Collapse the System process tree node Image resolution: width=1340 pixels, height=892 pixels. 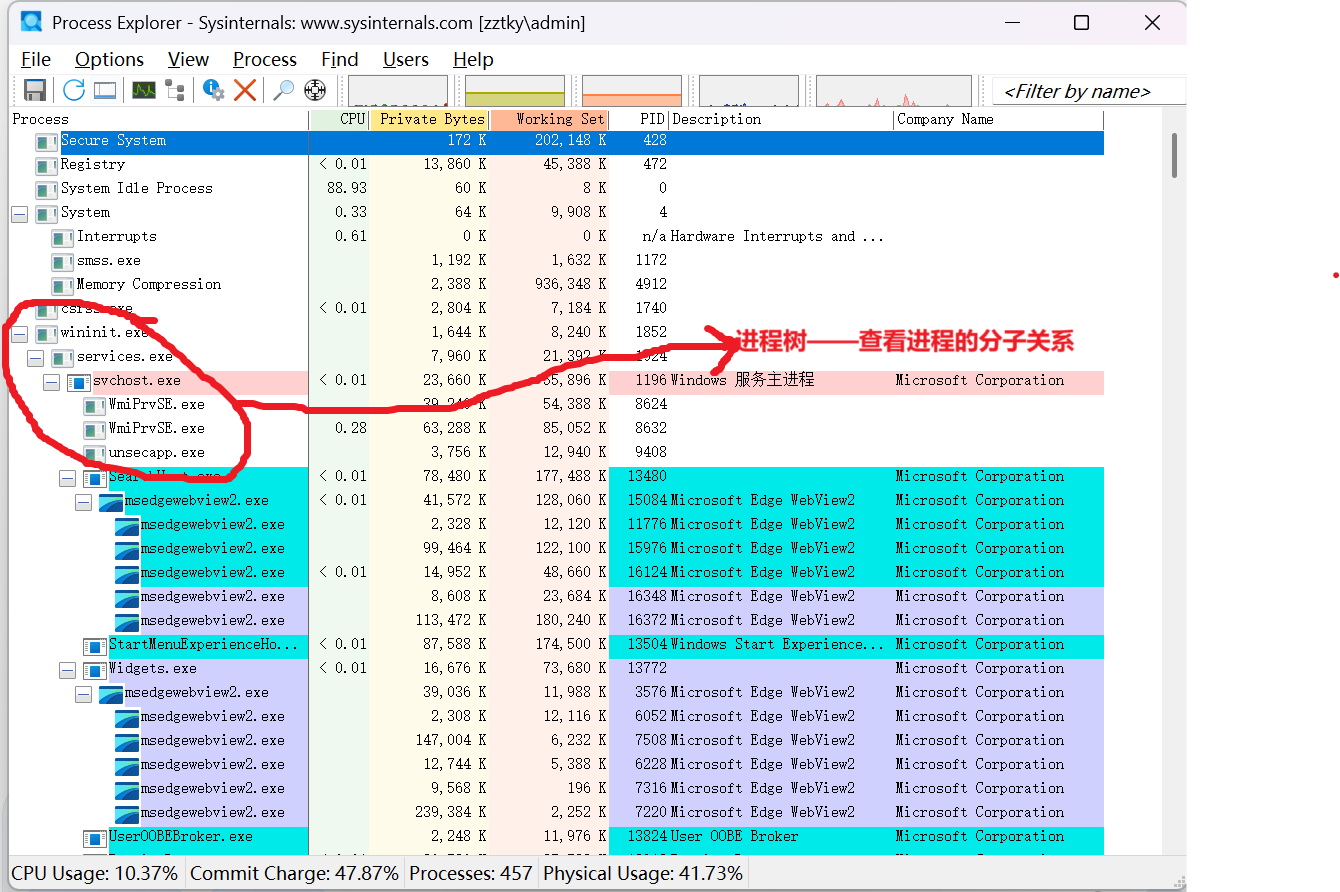tap(19, 213)
